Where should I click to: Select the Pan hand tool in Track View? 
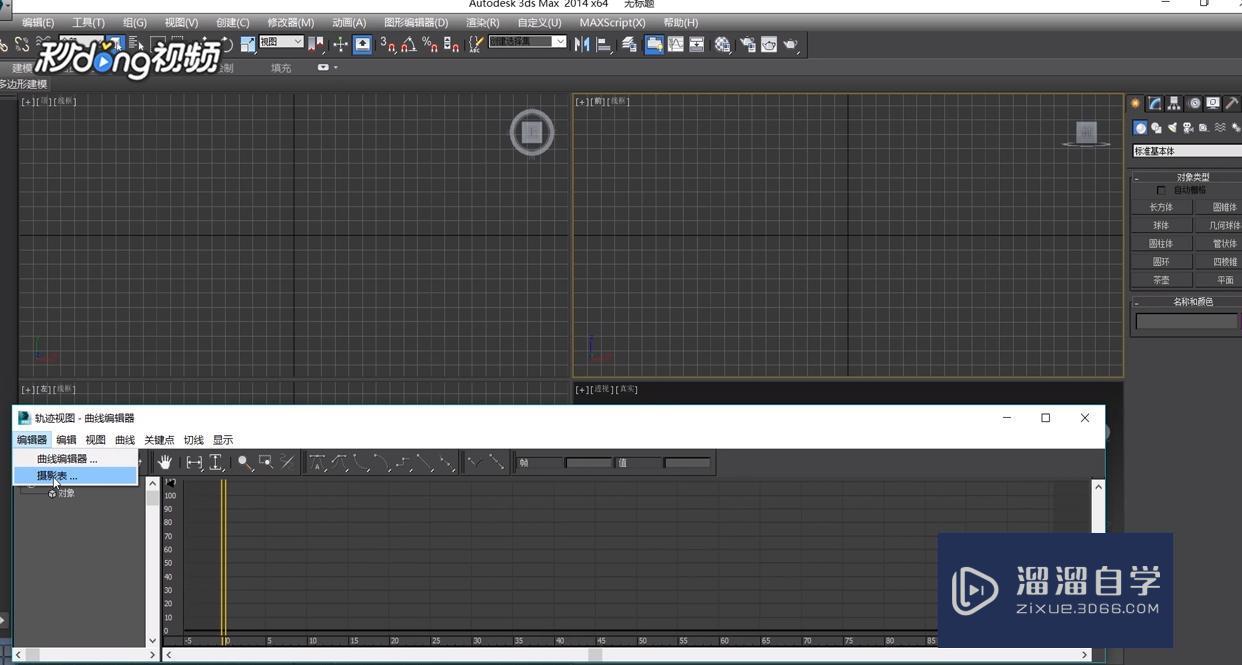(x=166, y=462)
